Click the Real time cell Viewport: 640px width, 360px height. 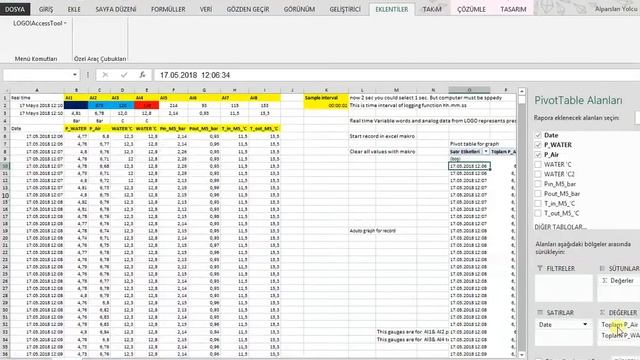(x=37, y=98)
